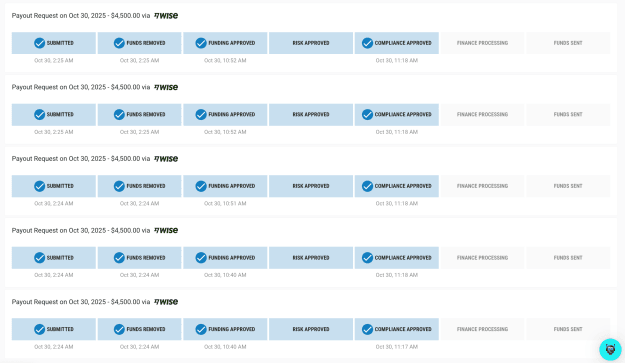
Task: Click the Submitted label in the fourth payout card
Action: [60, 258]
